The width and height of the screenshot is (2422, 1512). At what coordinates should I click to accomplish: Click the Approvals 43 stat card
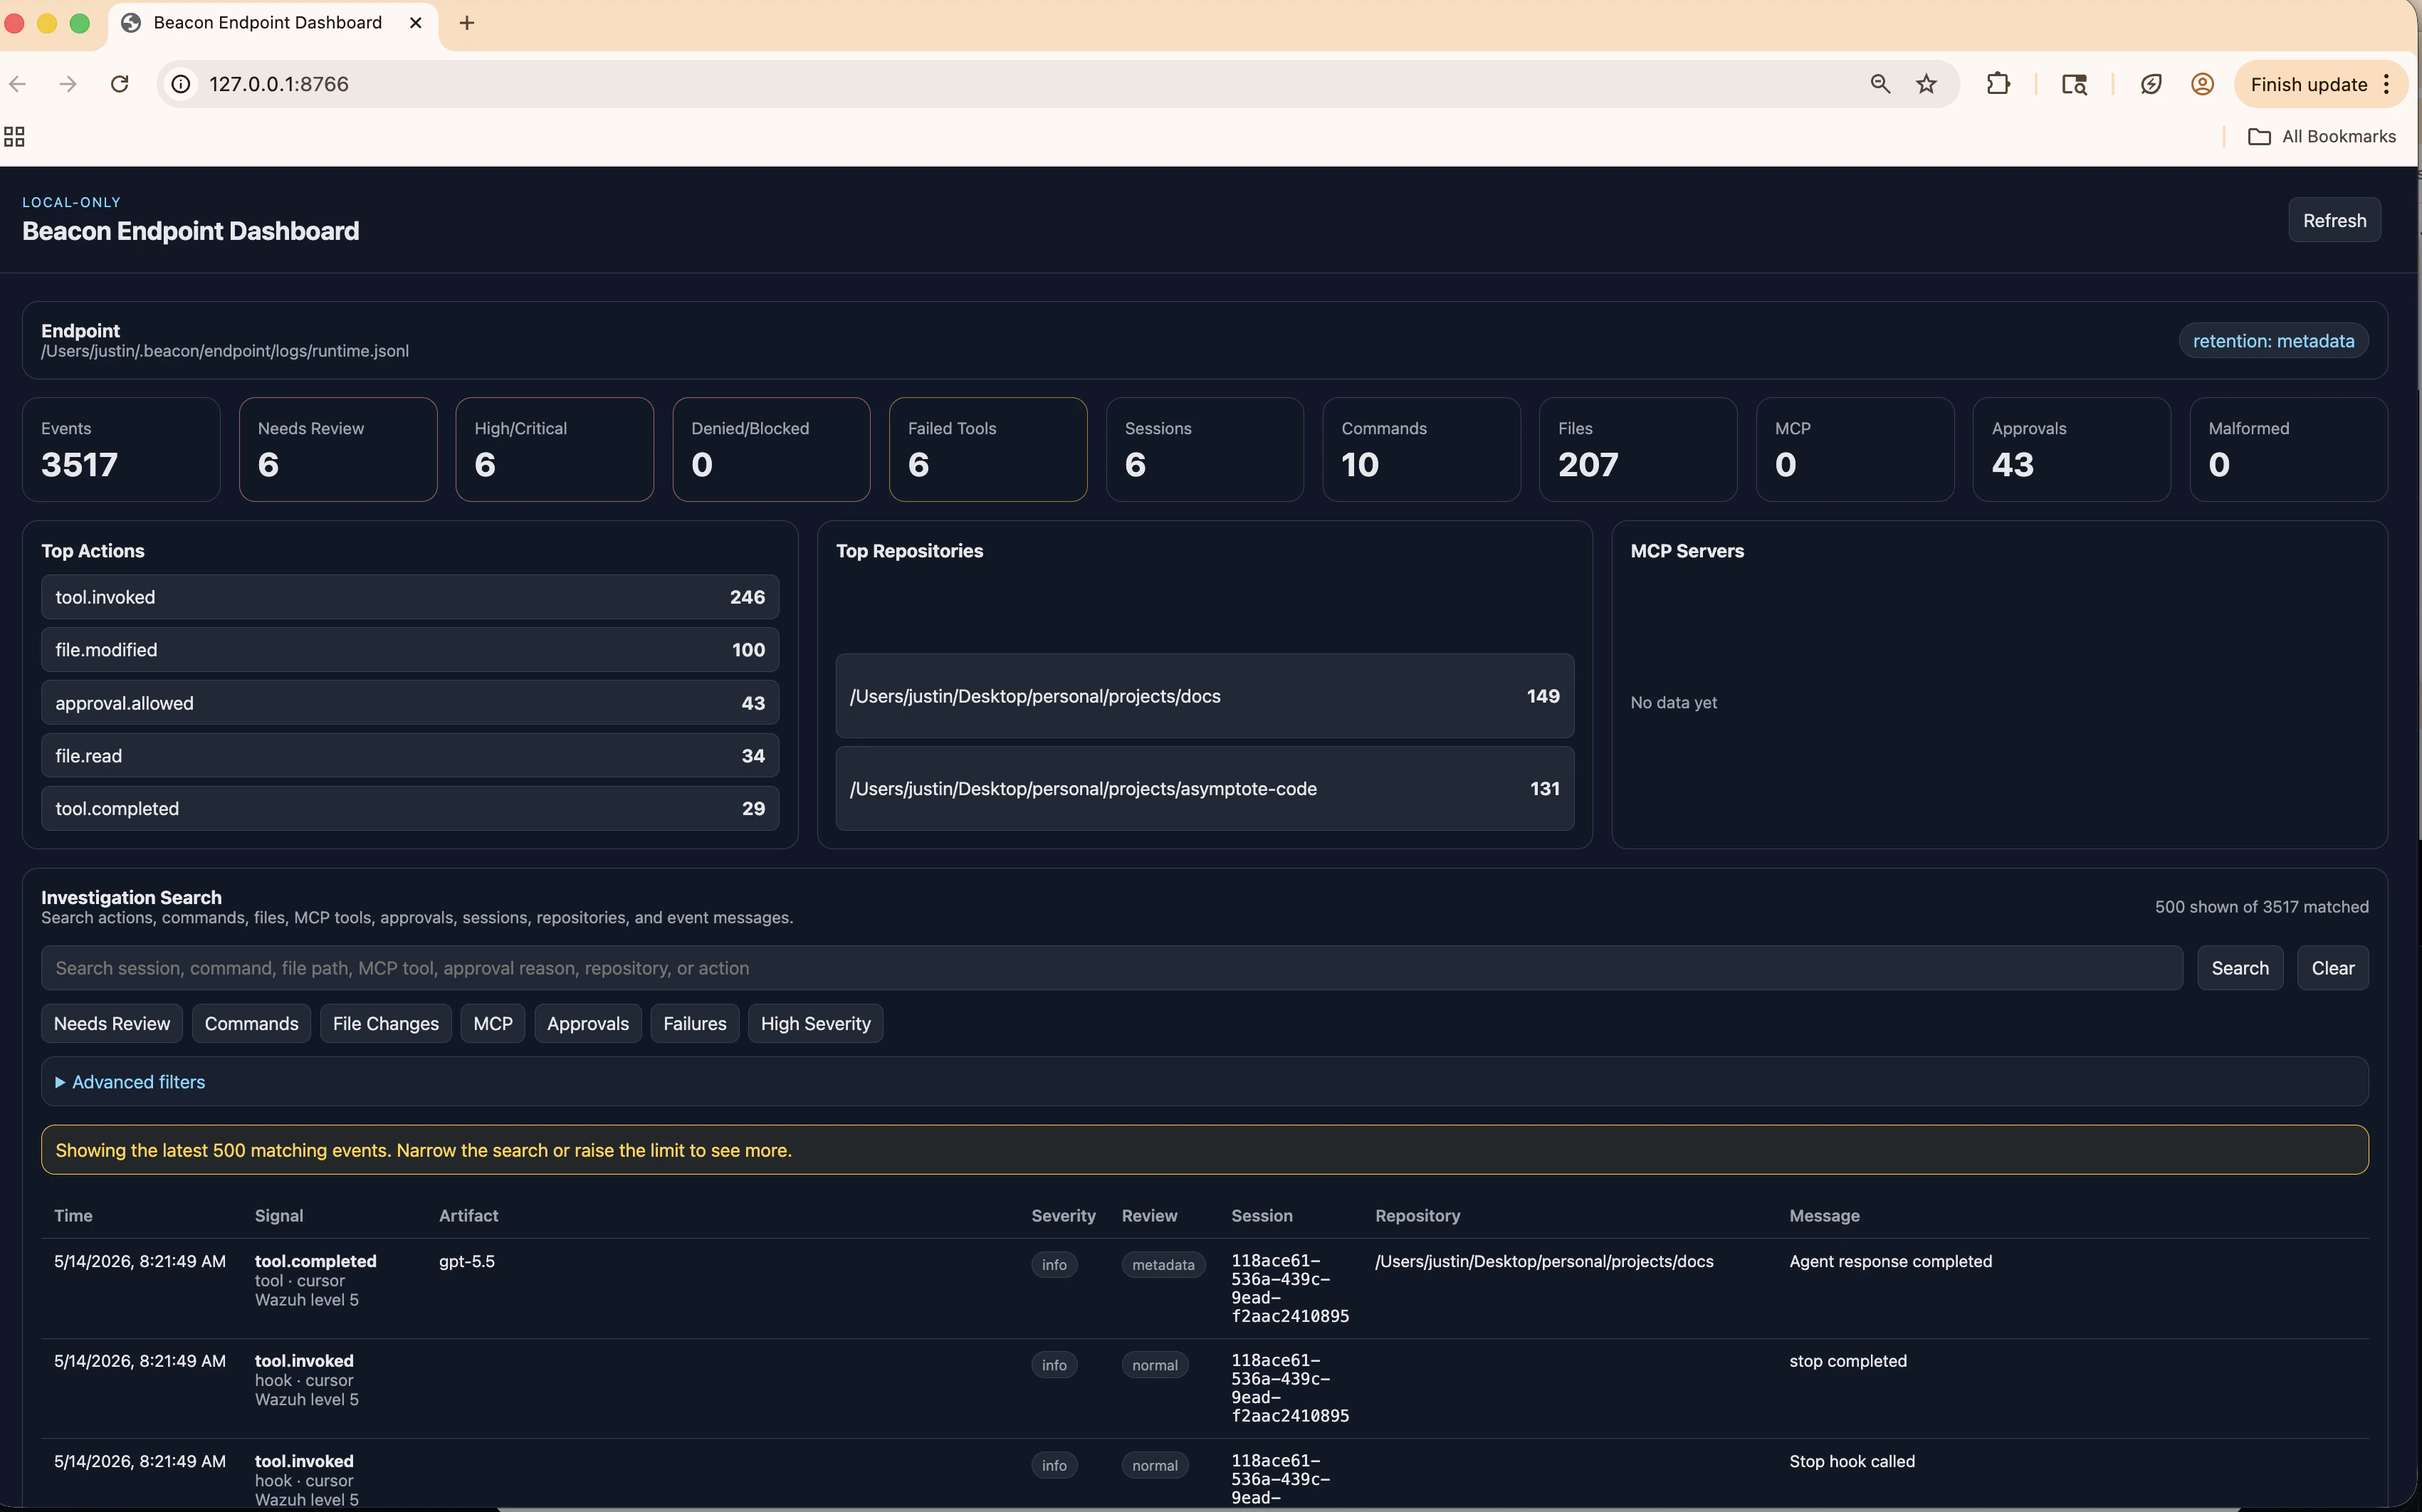(2071, 450)
